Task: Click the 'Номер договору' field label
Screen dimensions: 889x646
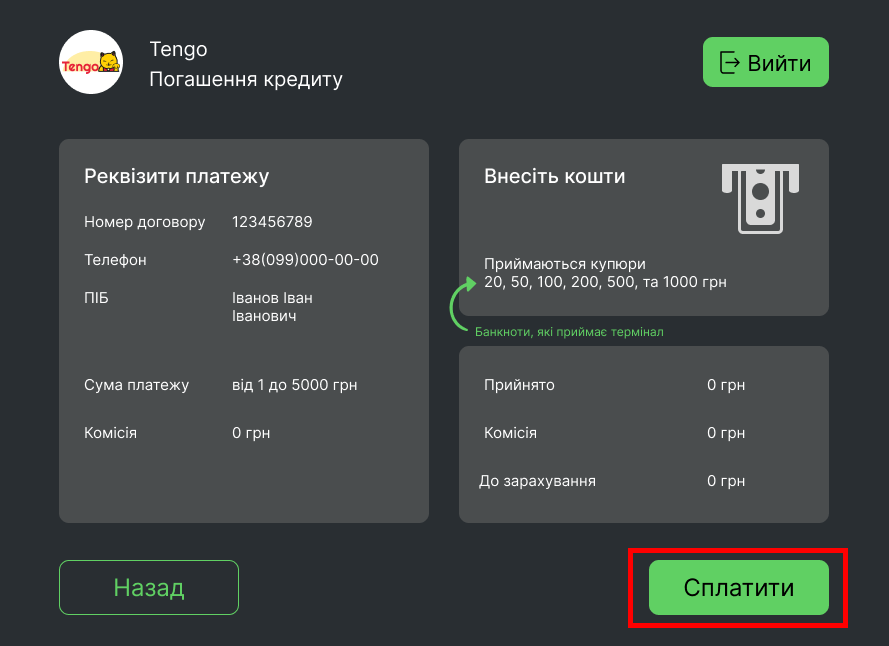Action: point(145,222)
